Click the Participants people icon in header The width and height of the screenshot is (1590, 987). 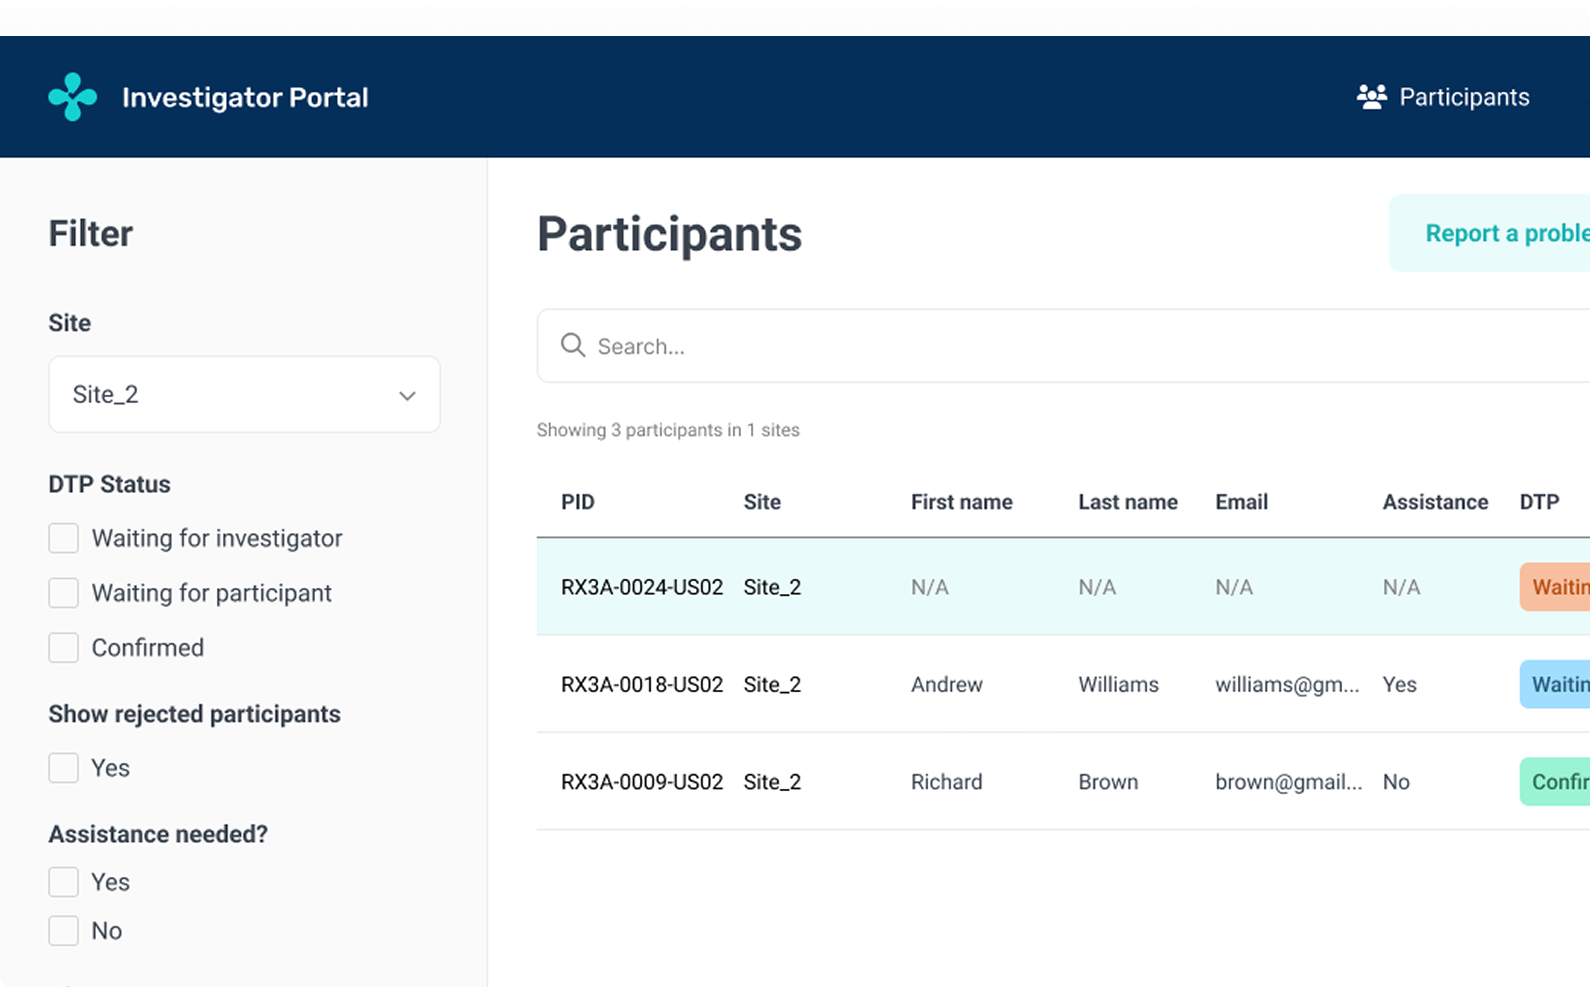(1371, 97)
